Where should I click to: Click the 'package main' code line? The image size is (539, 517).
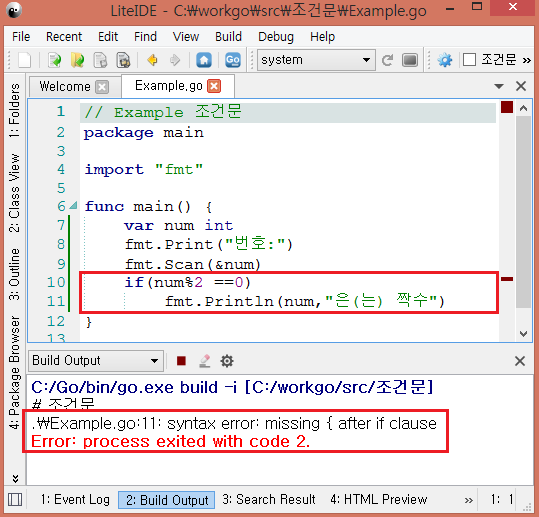(x=144, y=133)
